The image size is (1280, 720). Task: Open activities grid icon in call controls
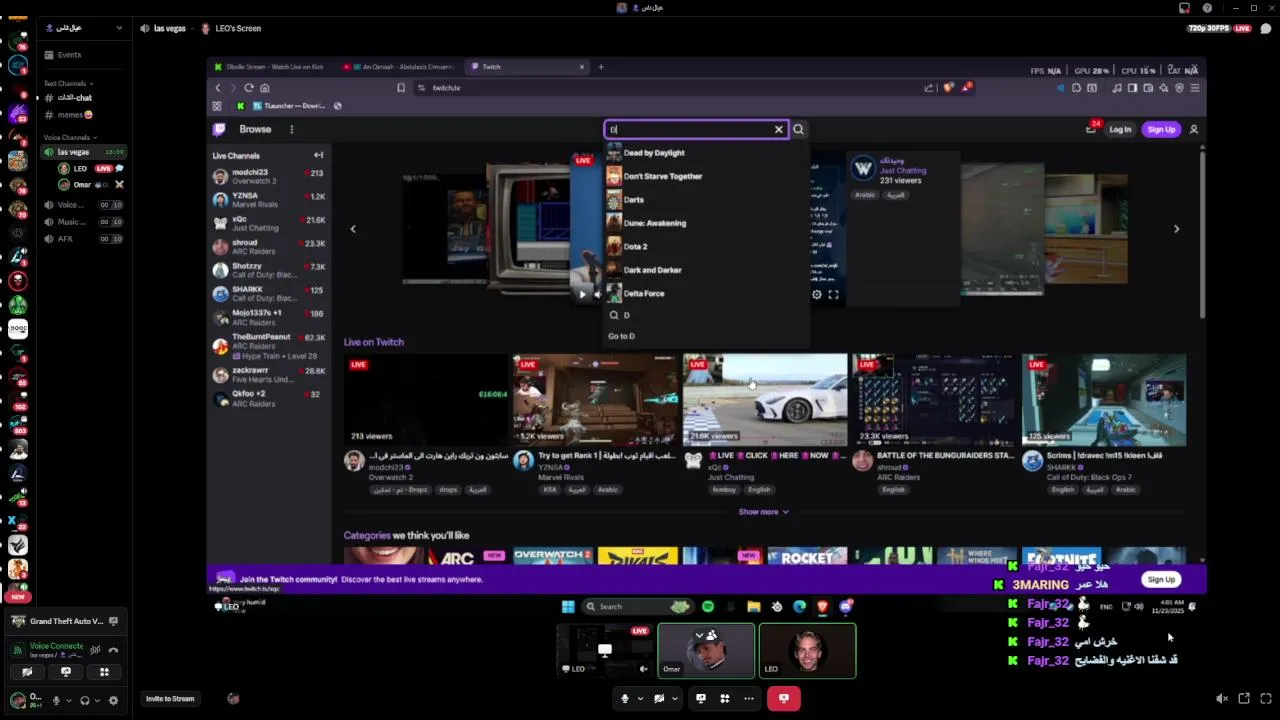725,698
